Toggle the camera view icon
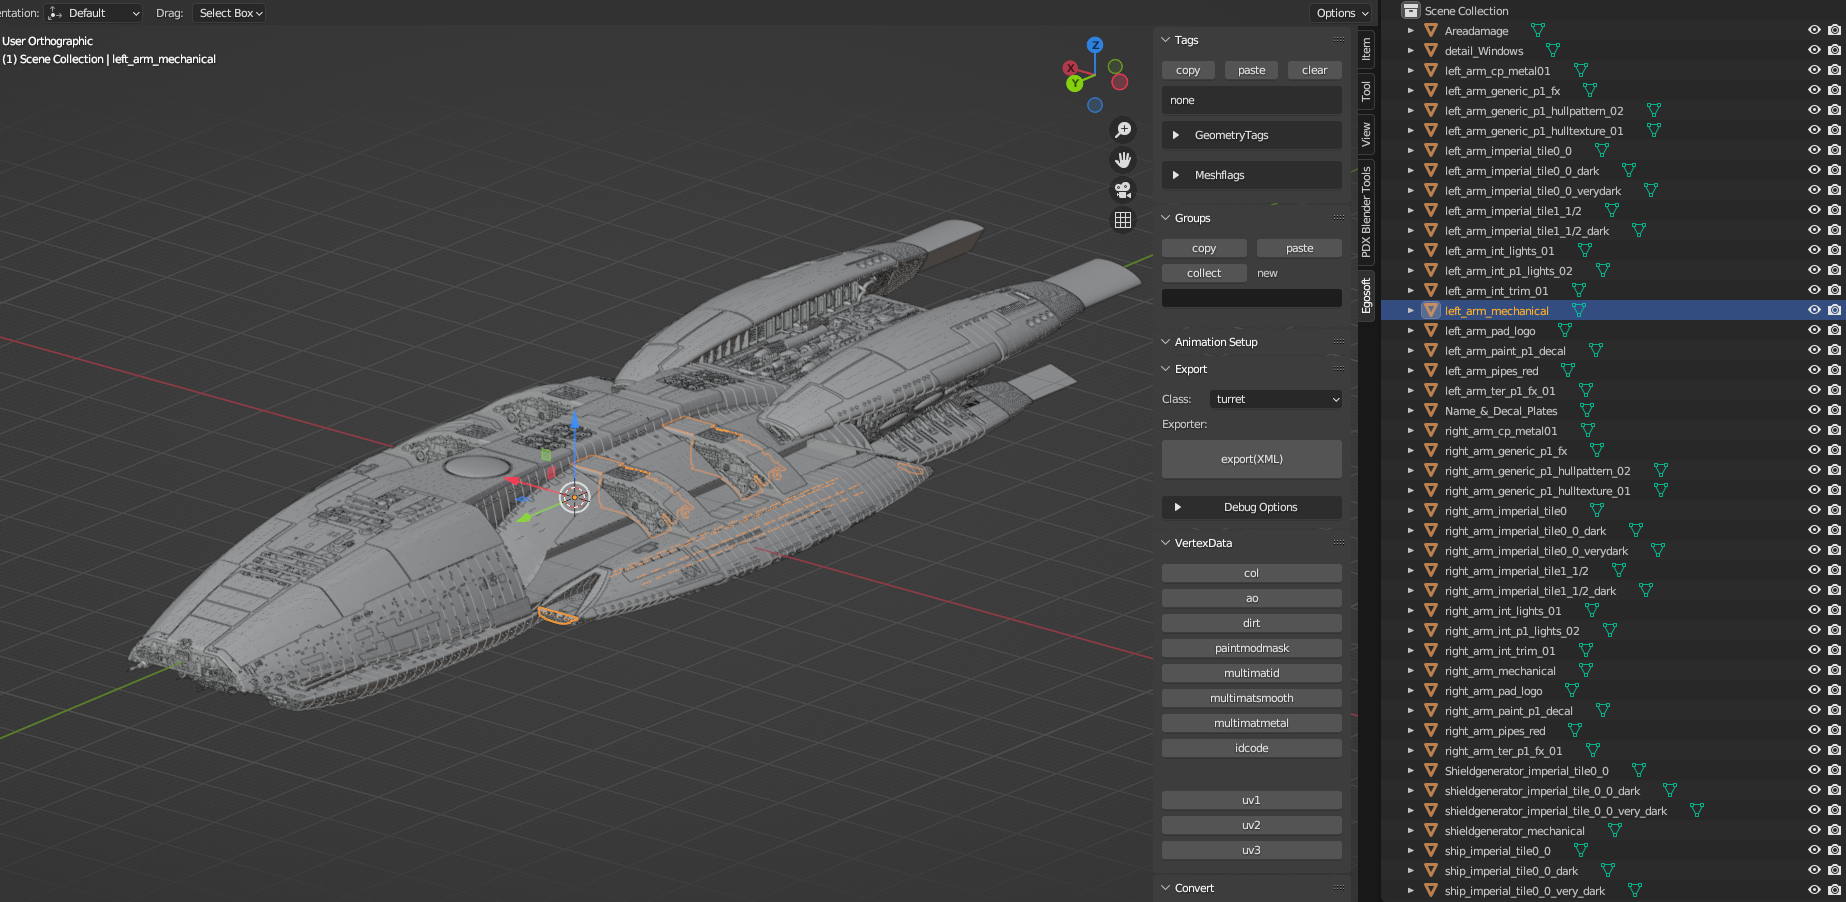The image size is (1846, 902). tap(1123, 190)
